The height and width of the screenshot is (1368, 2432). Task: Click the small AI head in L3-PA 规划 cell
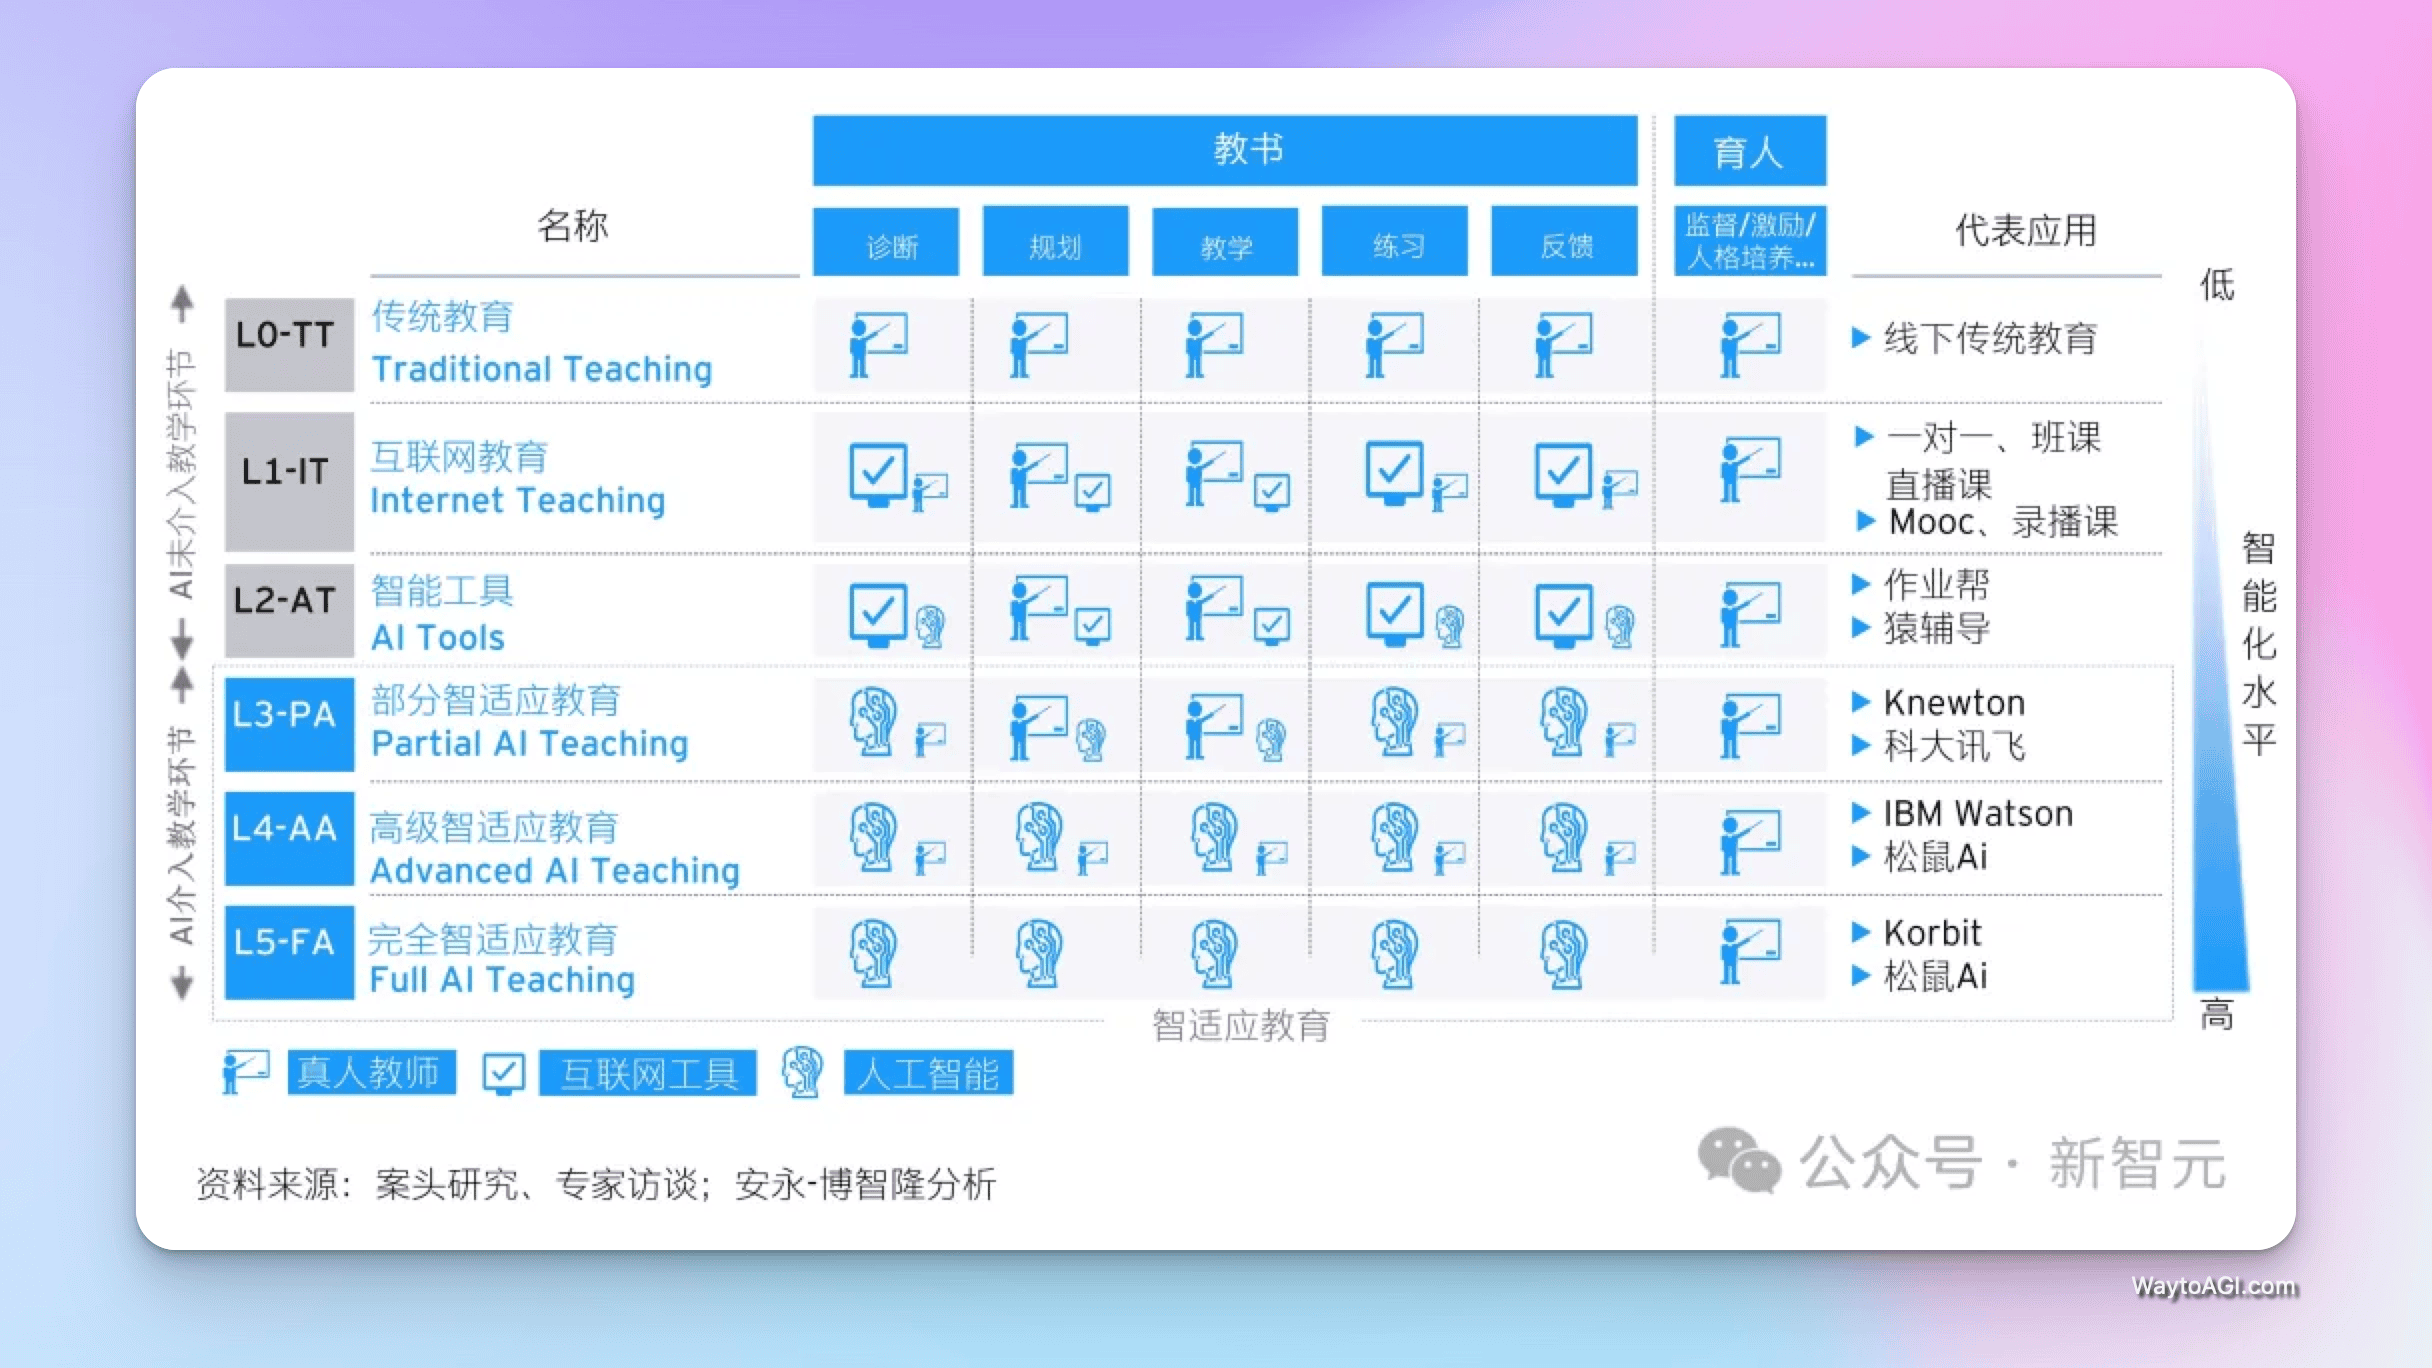point(1091,740)
